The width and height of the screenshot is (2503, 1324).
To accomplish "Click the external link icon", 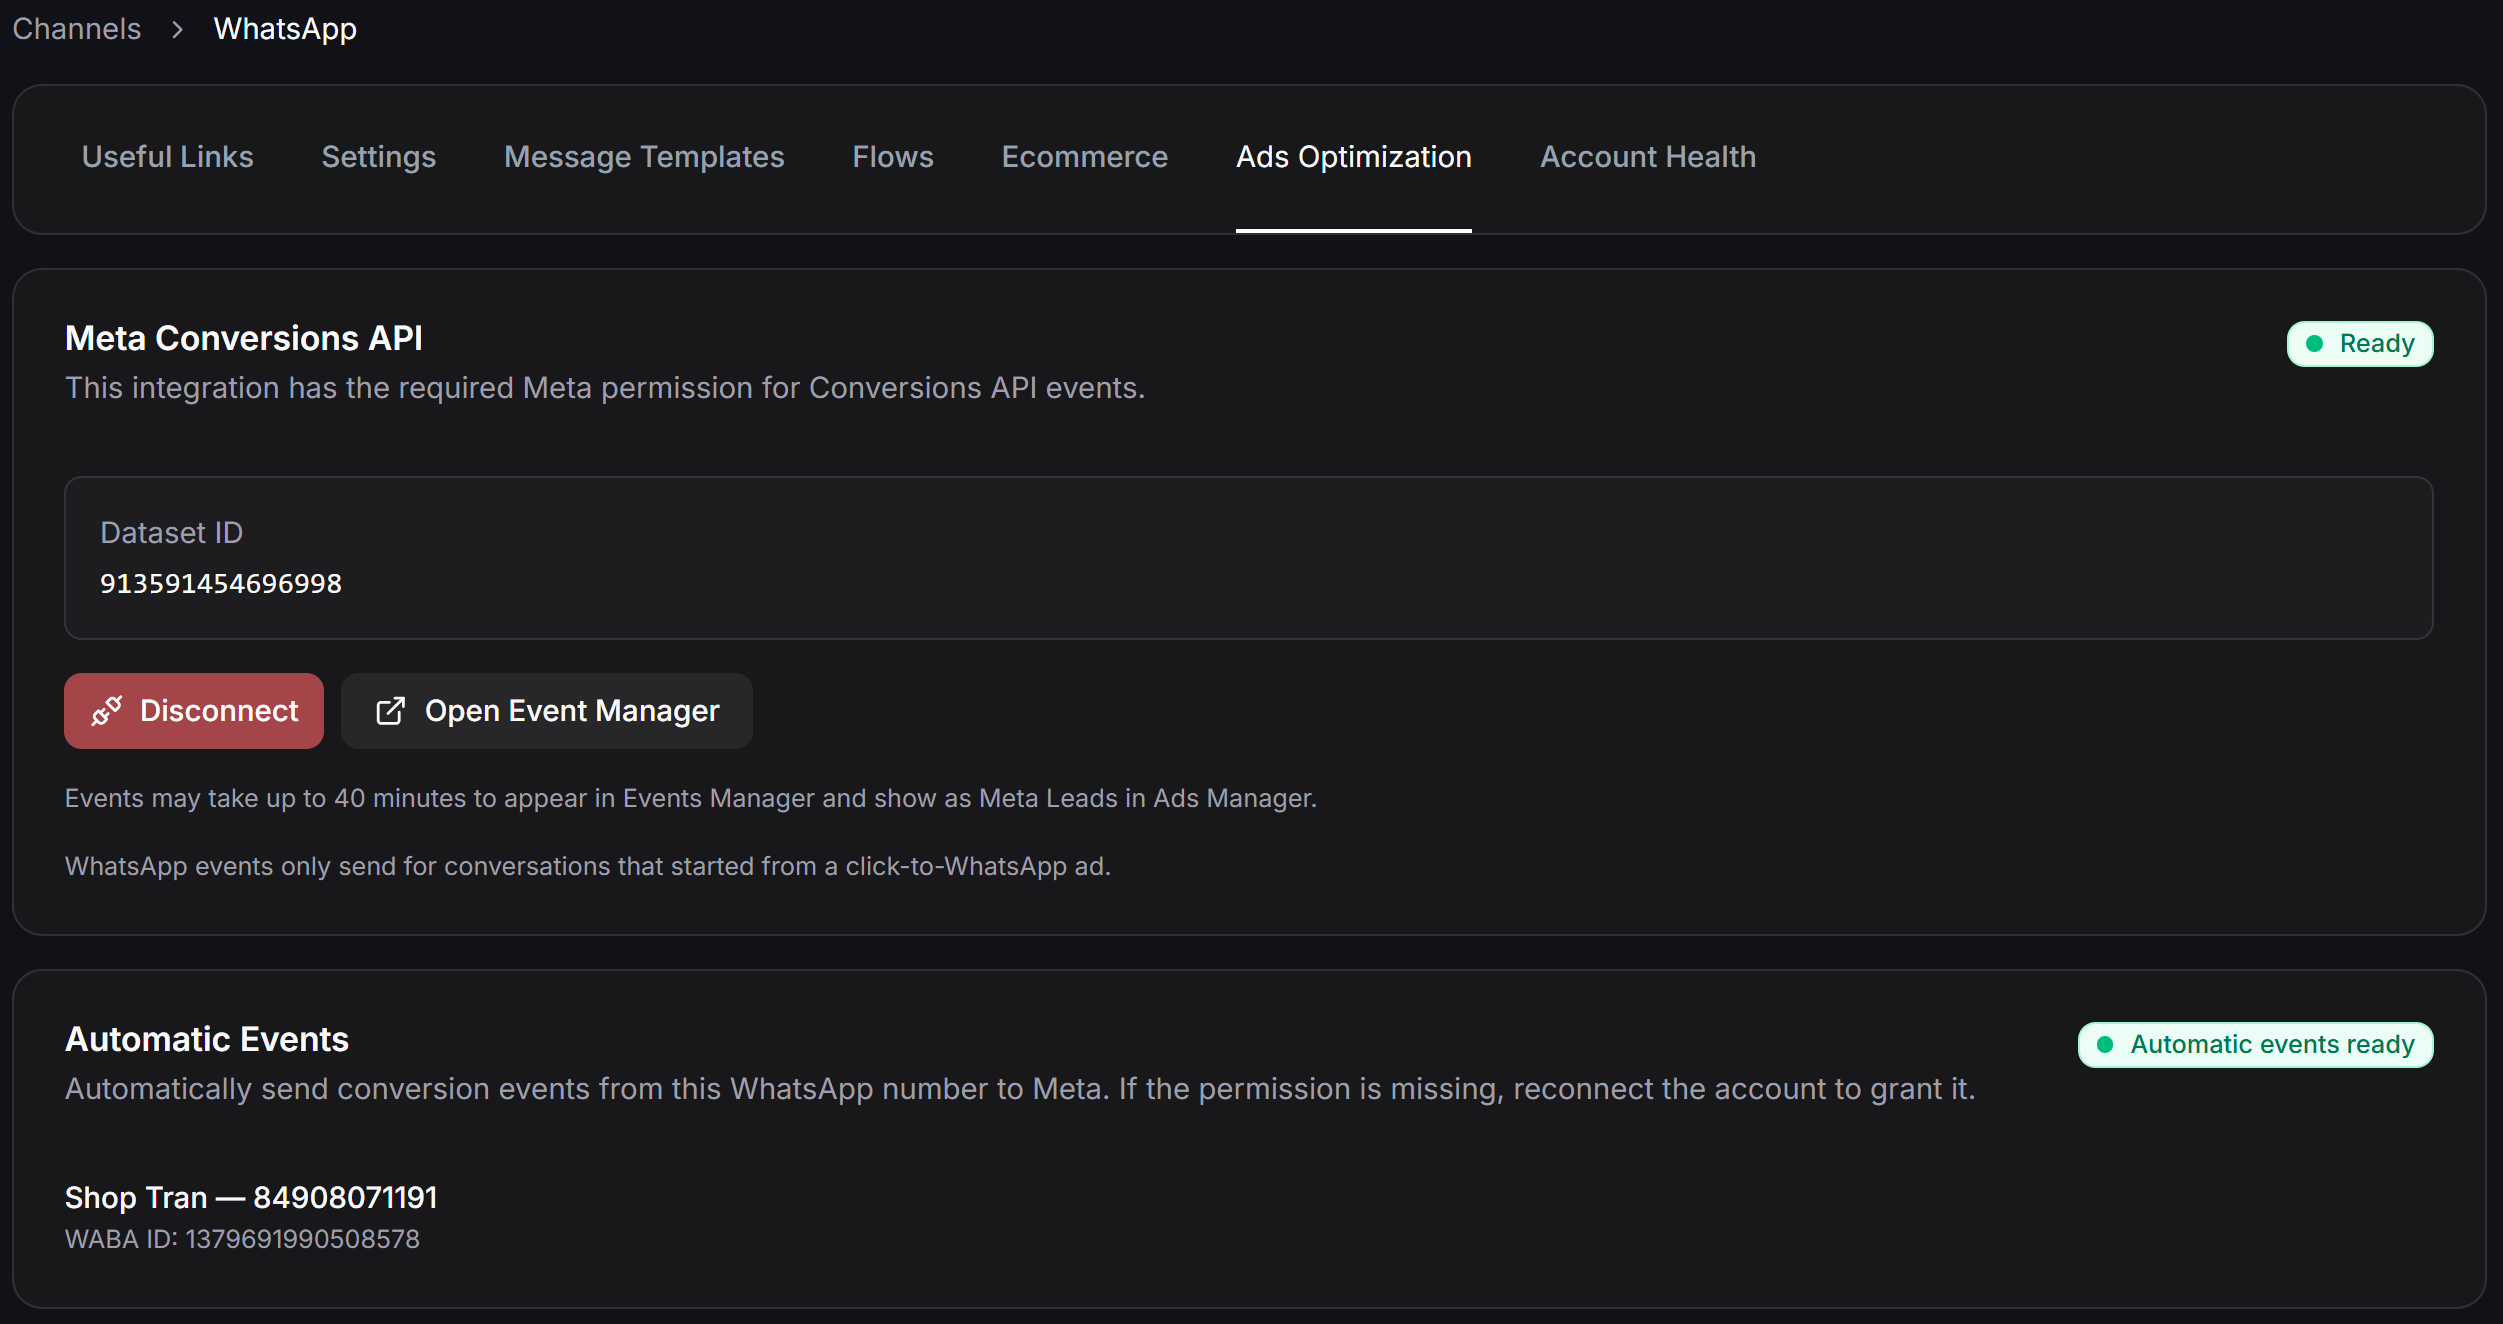I will pos(390,711).
